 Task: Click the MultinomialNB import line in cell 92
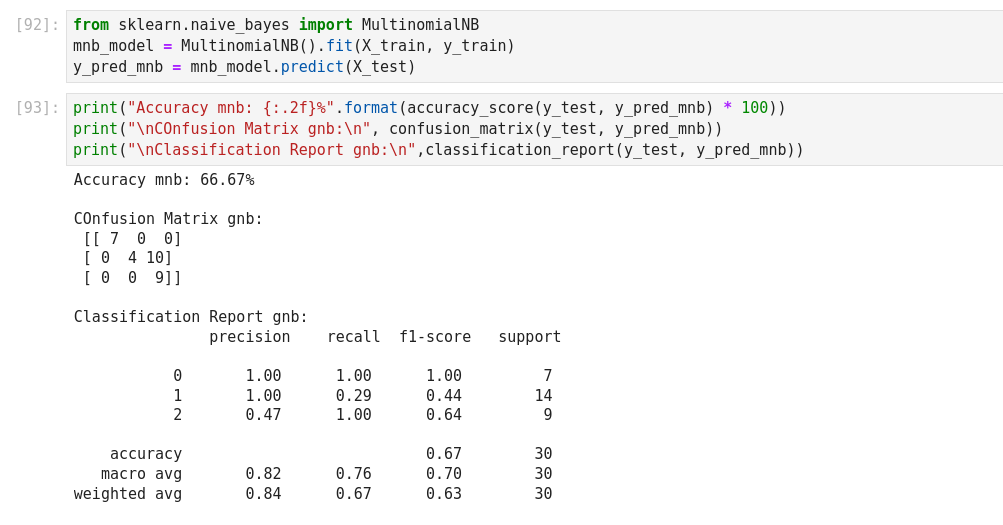tap(275, 25)
